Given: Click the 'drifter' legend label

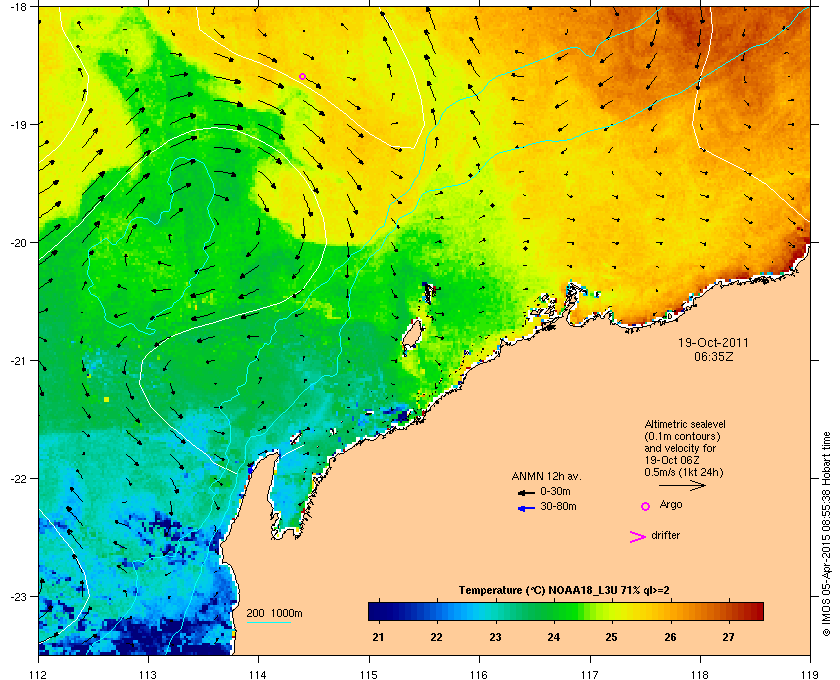Looking at the screenshot, I should [665, 535].
